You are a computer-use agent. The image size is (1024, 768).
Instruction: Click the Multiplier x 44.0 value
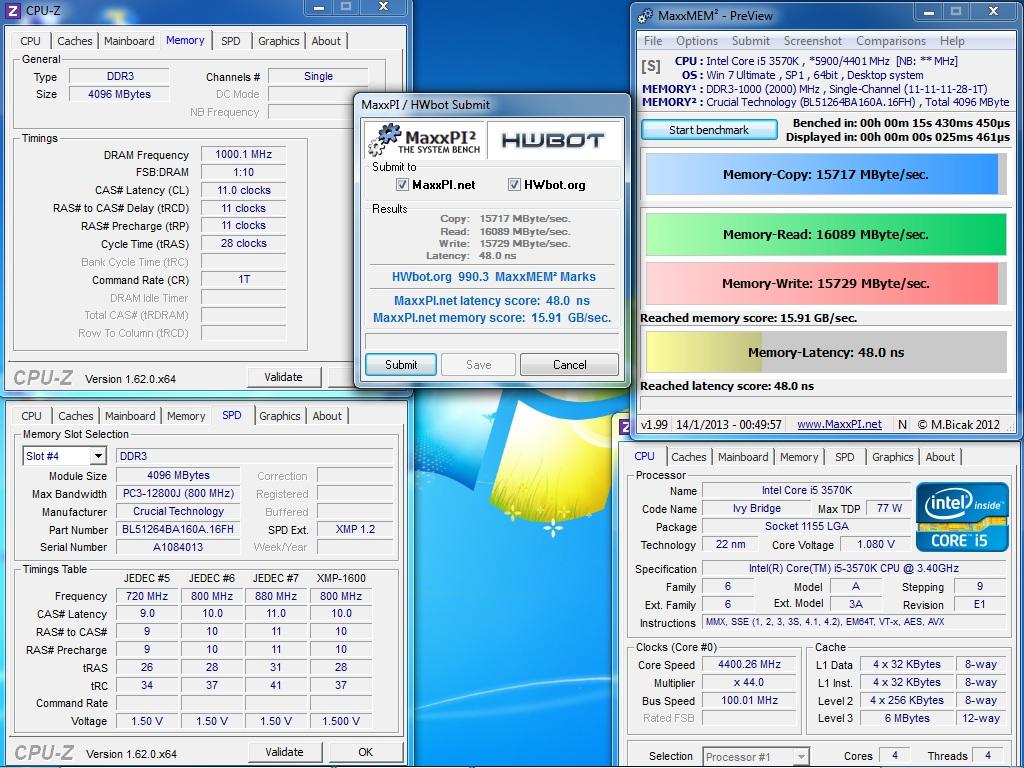pos(749,682)
